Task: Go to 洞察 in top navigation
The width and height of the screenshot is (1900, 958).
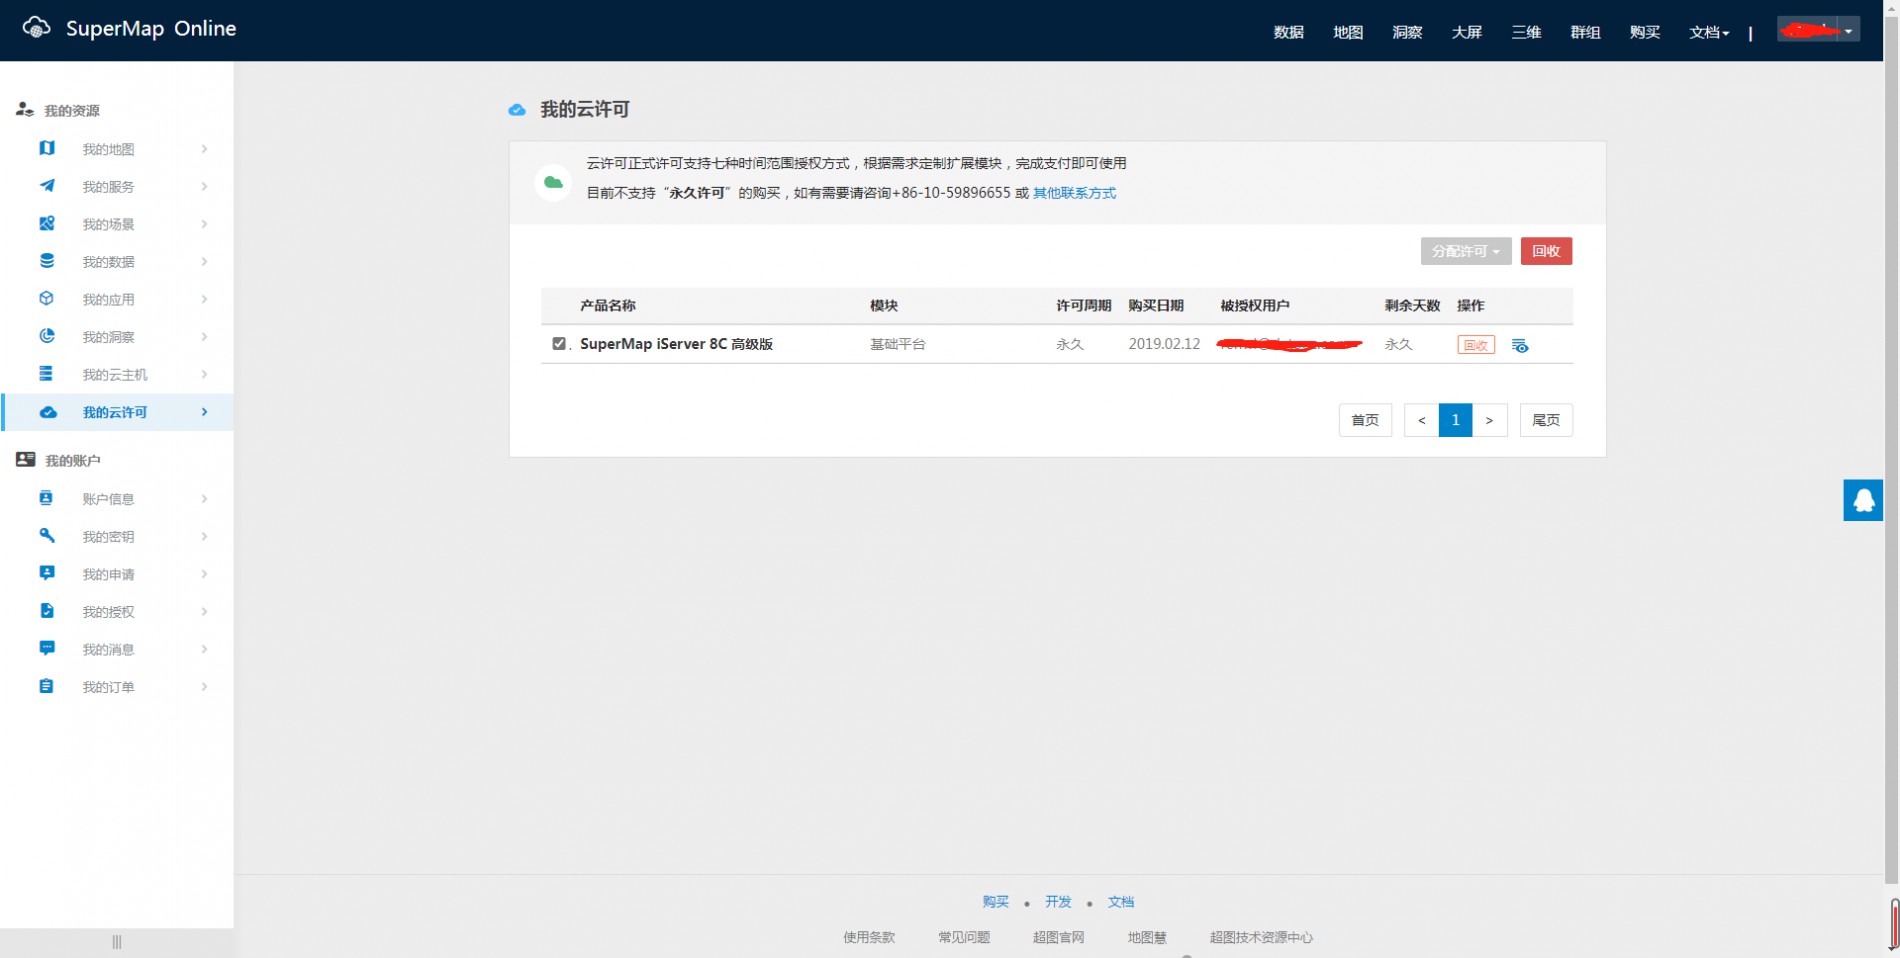Action: 1407,32
